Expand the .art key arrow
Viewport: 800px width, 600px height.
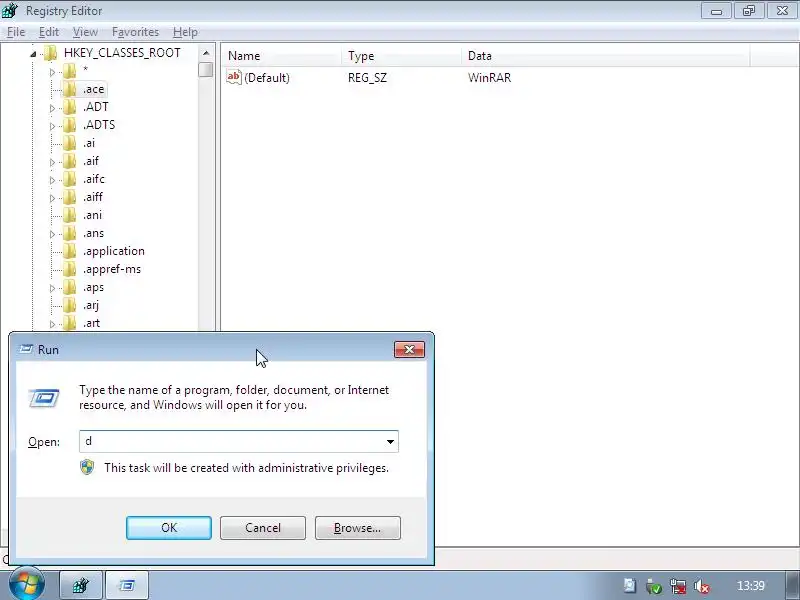(52, 324)
